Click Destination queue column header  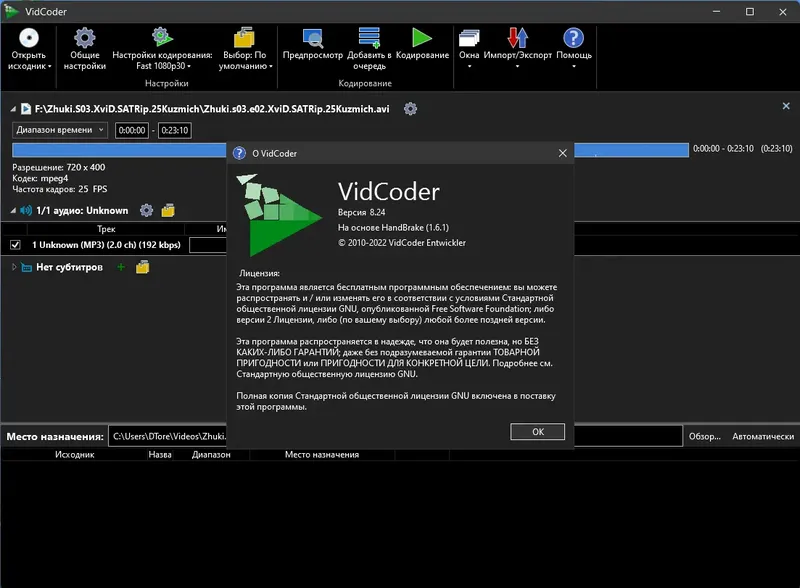322,455
